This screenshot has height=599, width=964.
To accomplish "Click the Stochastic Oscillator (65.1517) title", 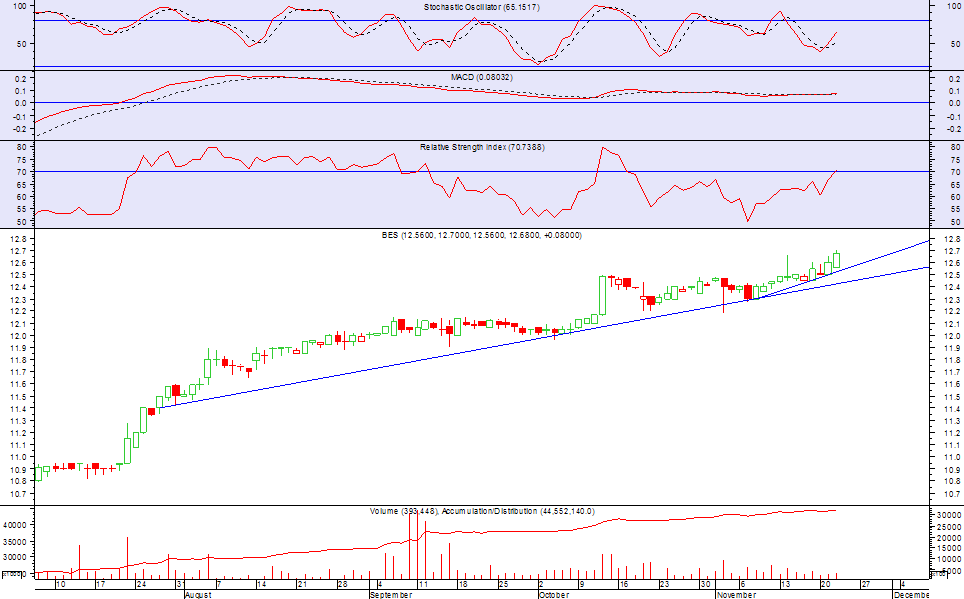I will [x=481, y=7].
